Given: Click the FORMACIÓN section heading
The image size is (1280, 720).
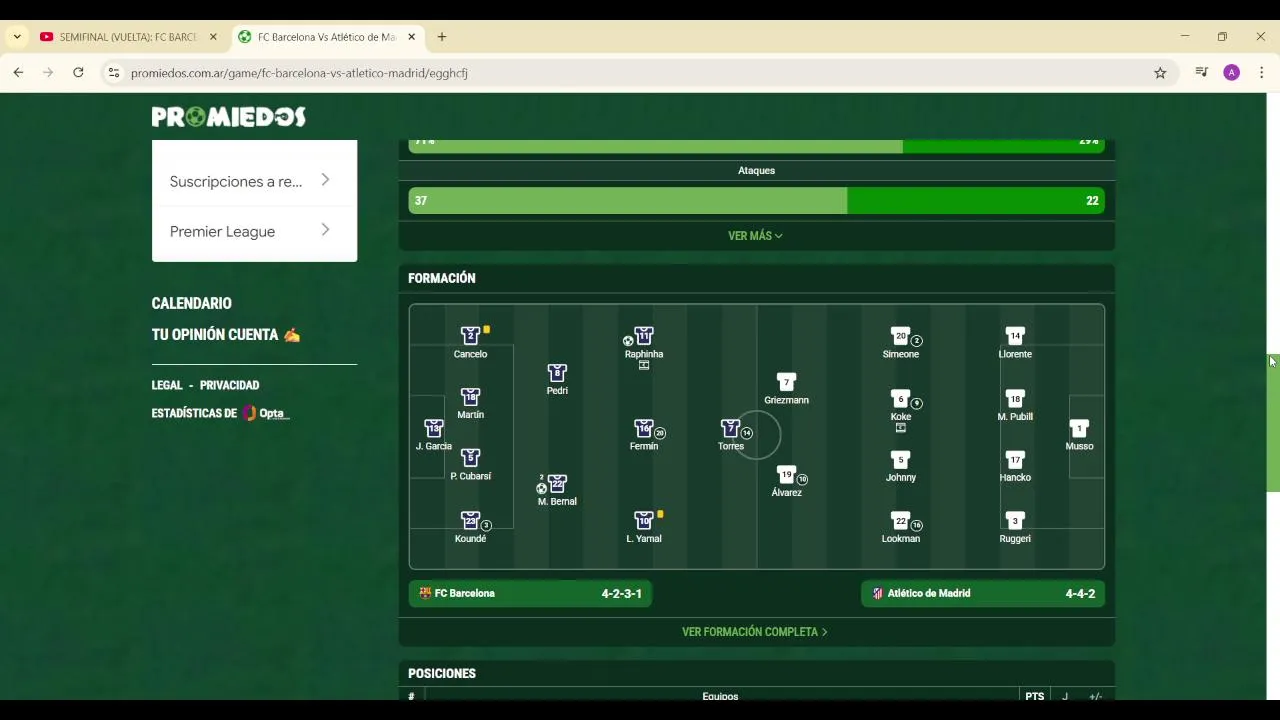Looking at the screenshot, I should 442,278.
